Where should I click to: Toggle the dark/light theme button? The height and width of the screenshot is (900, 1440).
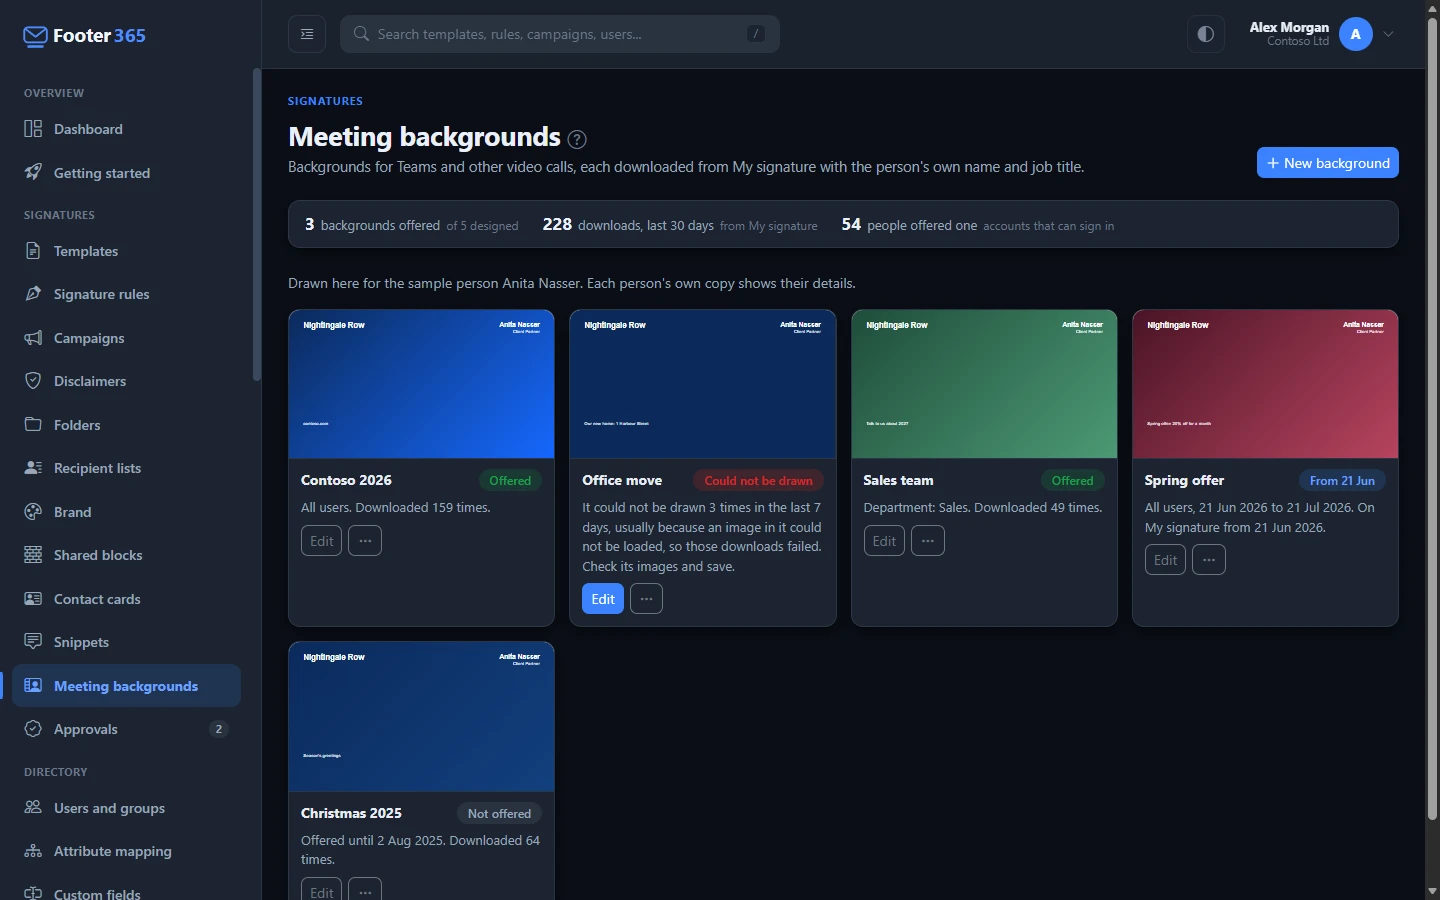(1206, 34)
